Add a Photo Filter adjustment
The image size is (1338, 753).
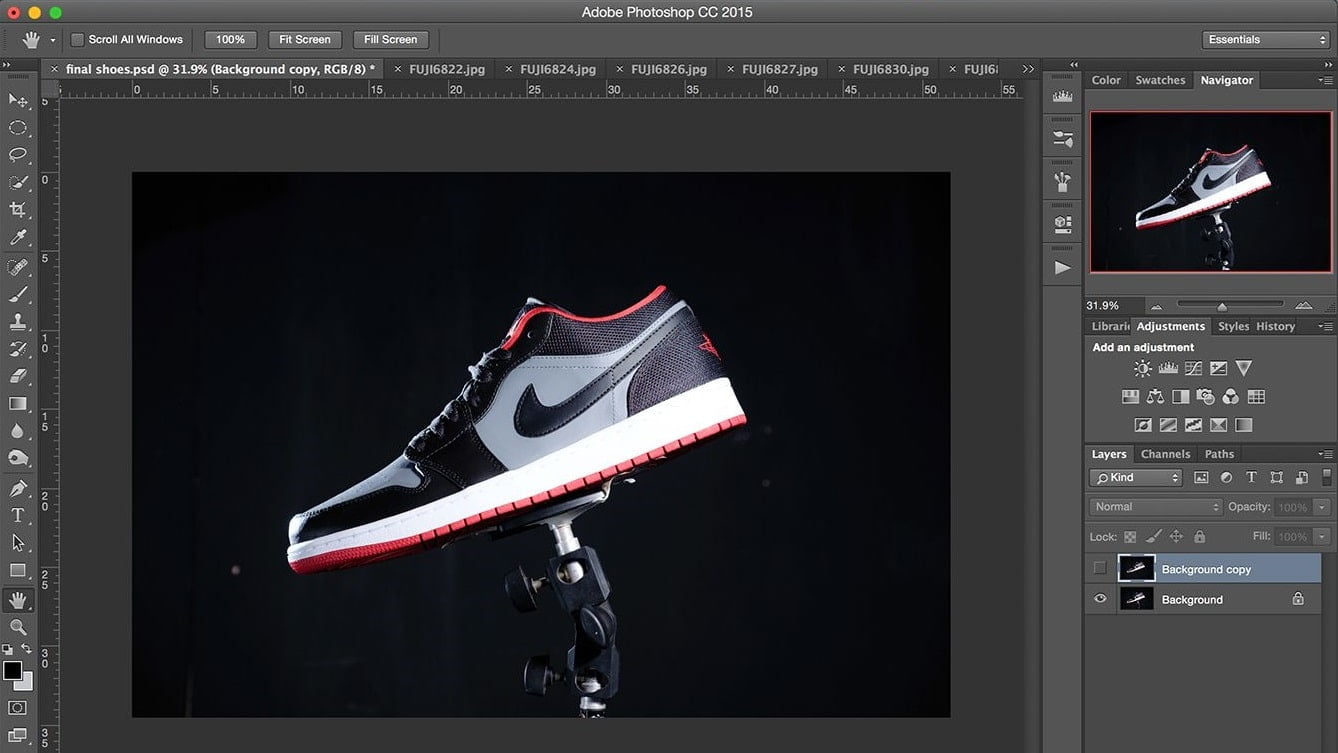1206,397
